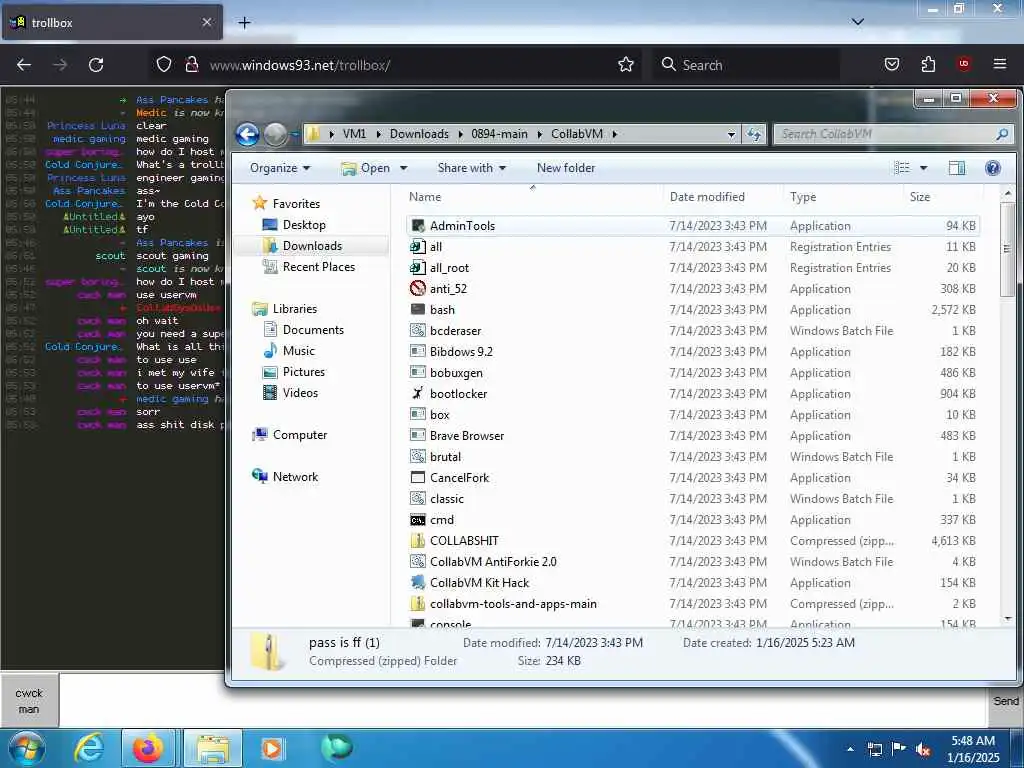The image size is (1024, 768).
Task: Click Firefox icon in the taskbar
Action: [x=148, y=748]
